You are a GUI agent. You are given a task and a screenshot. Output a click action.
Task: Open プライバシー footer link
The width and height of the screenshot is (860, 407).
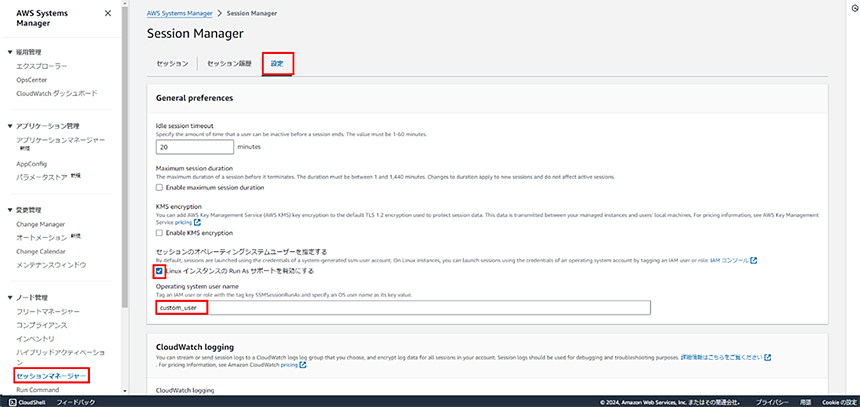click(x=773, y=402)
